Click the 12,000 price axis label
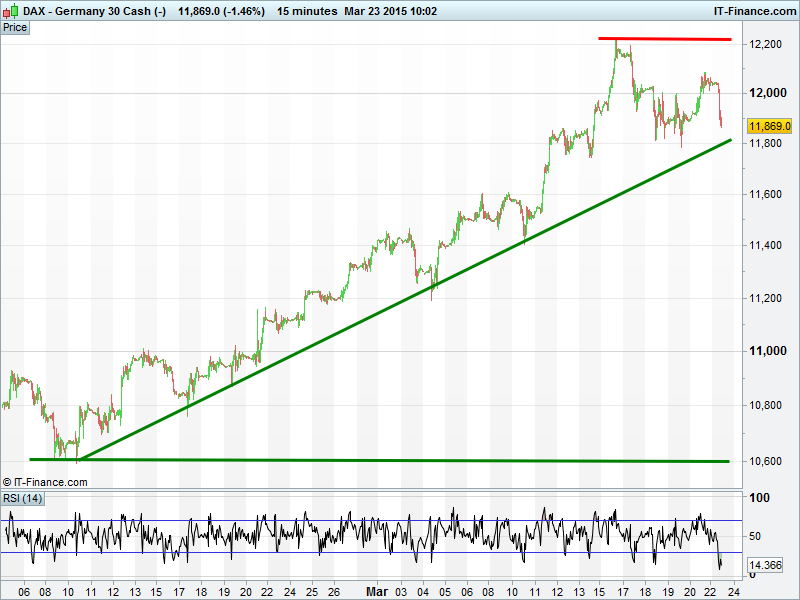This screenshot has width=800, height=600. (x=765, y=93)
